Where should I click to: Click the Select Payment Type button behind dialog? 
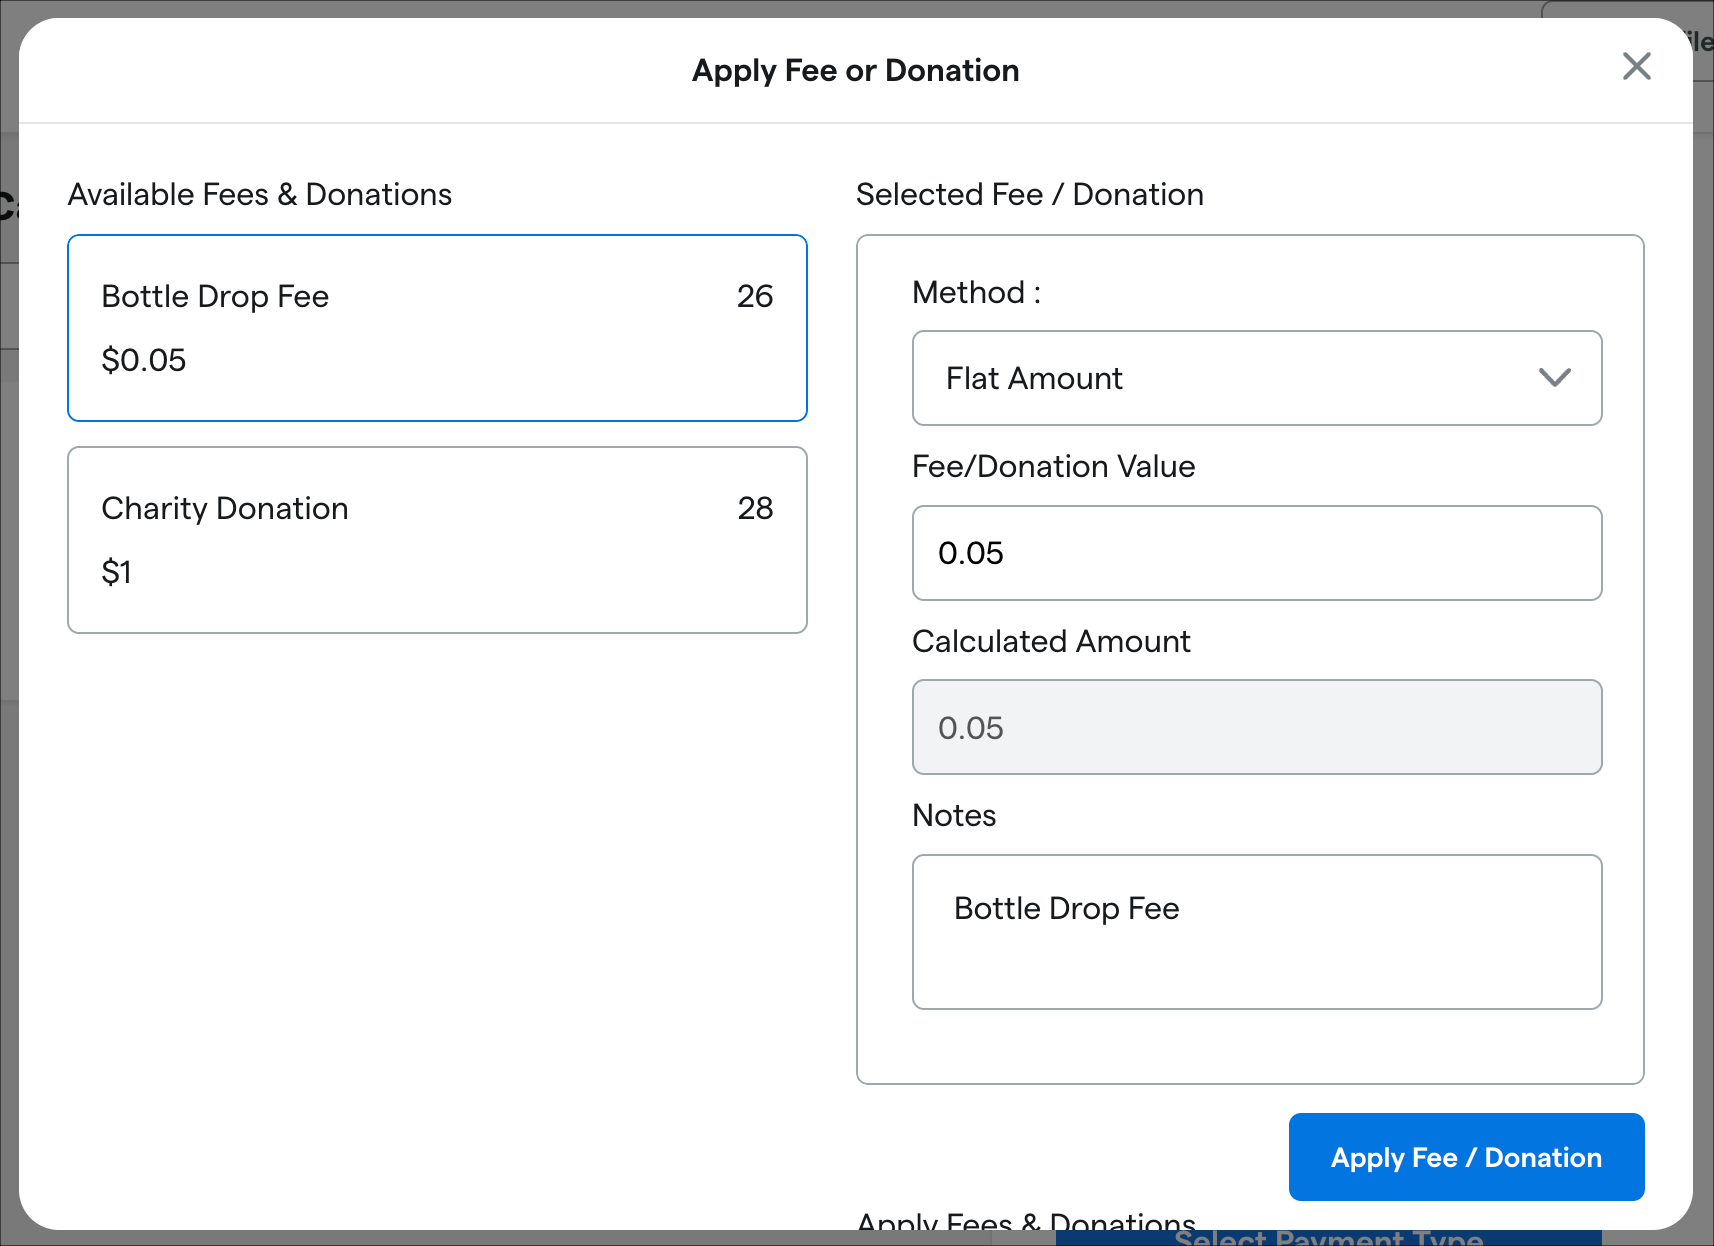[x=1328, y=1238]
